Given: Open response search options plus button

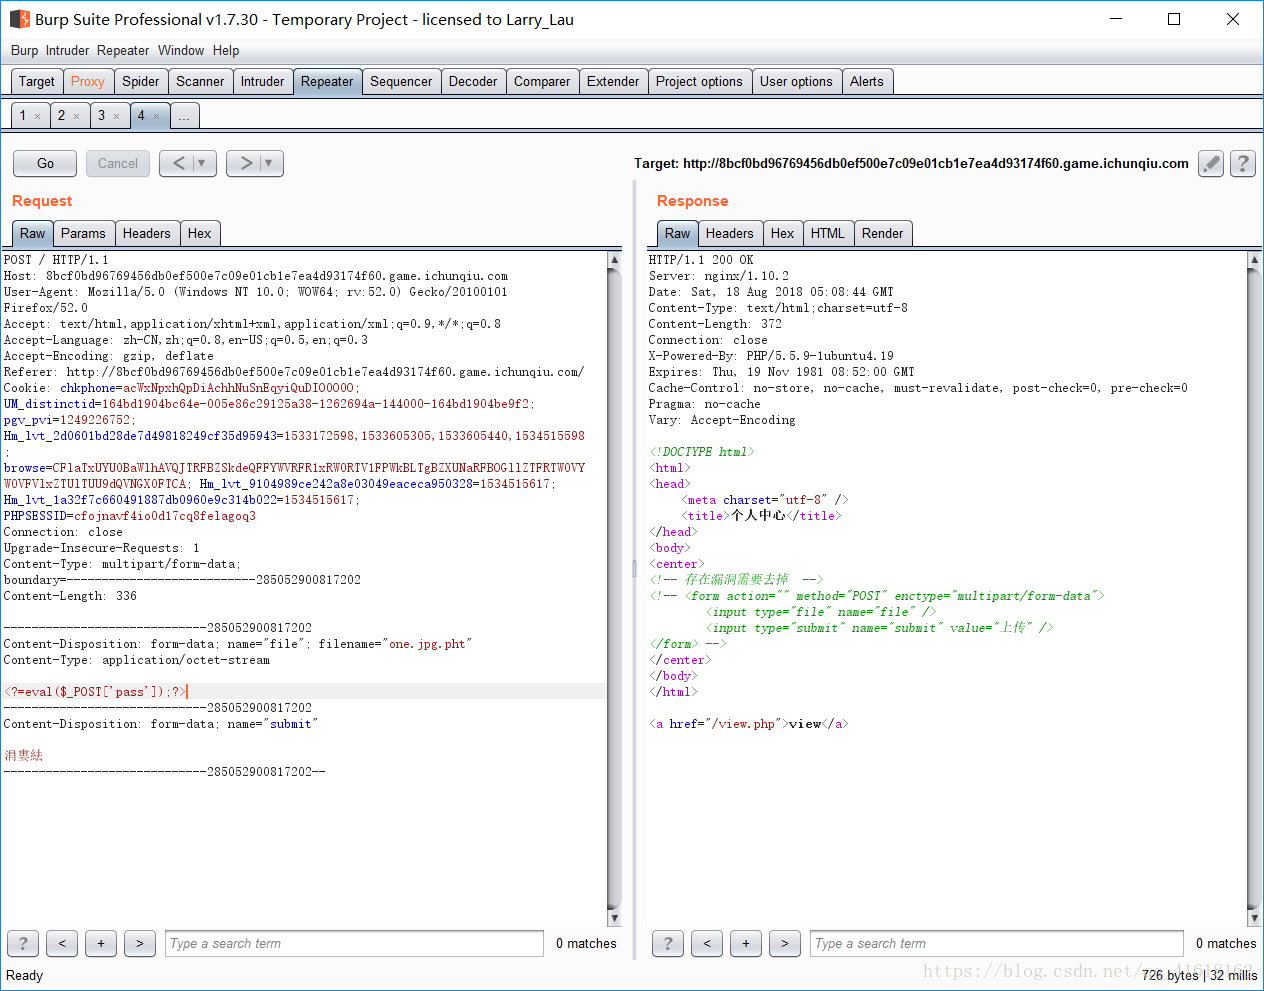Looking at the screenshot, I should [746, 943].
